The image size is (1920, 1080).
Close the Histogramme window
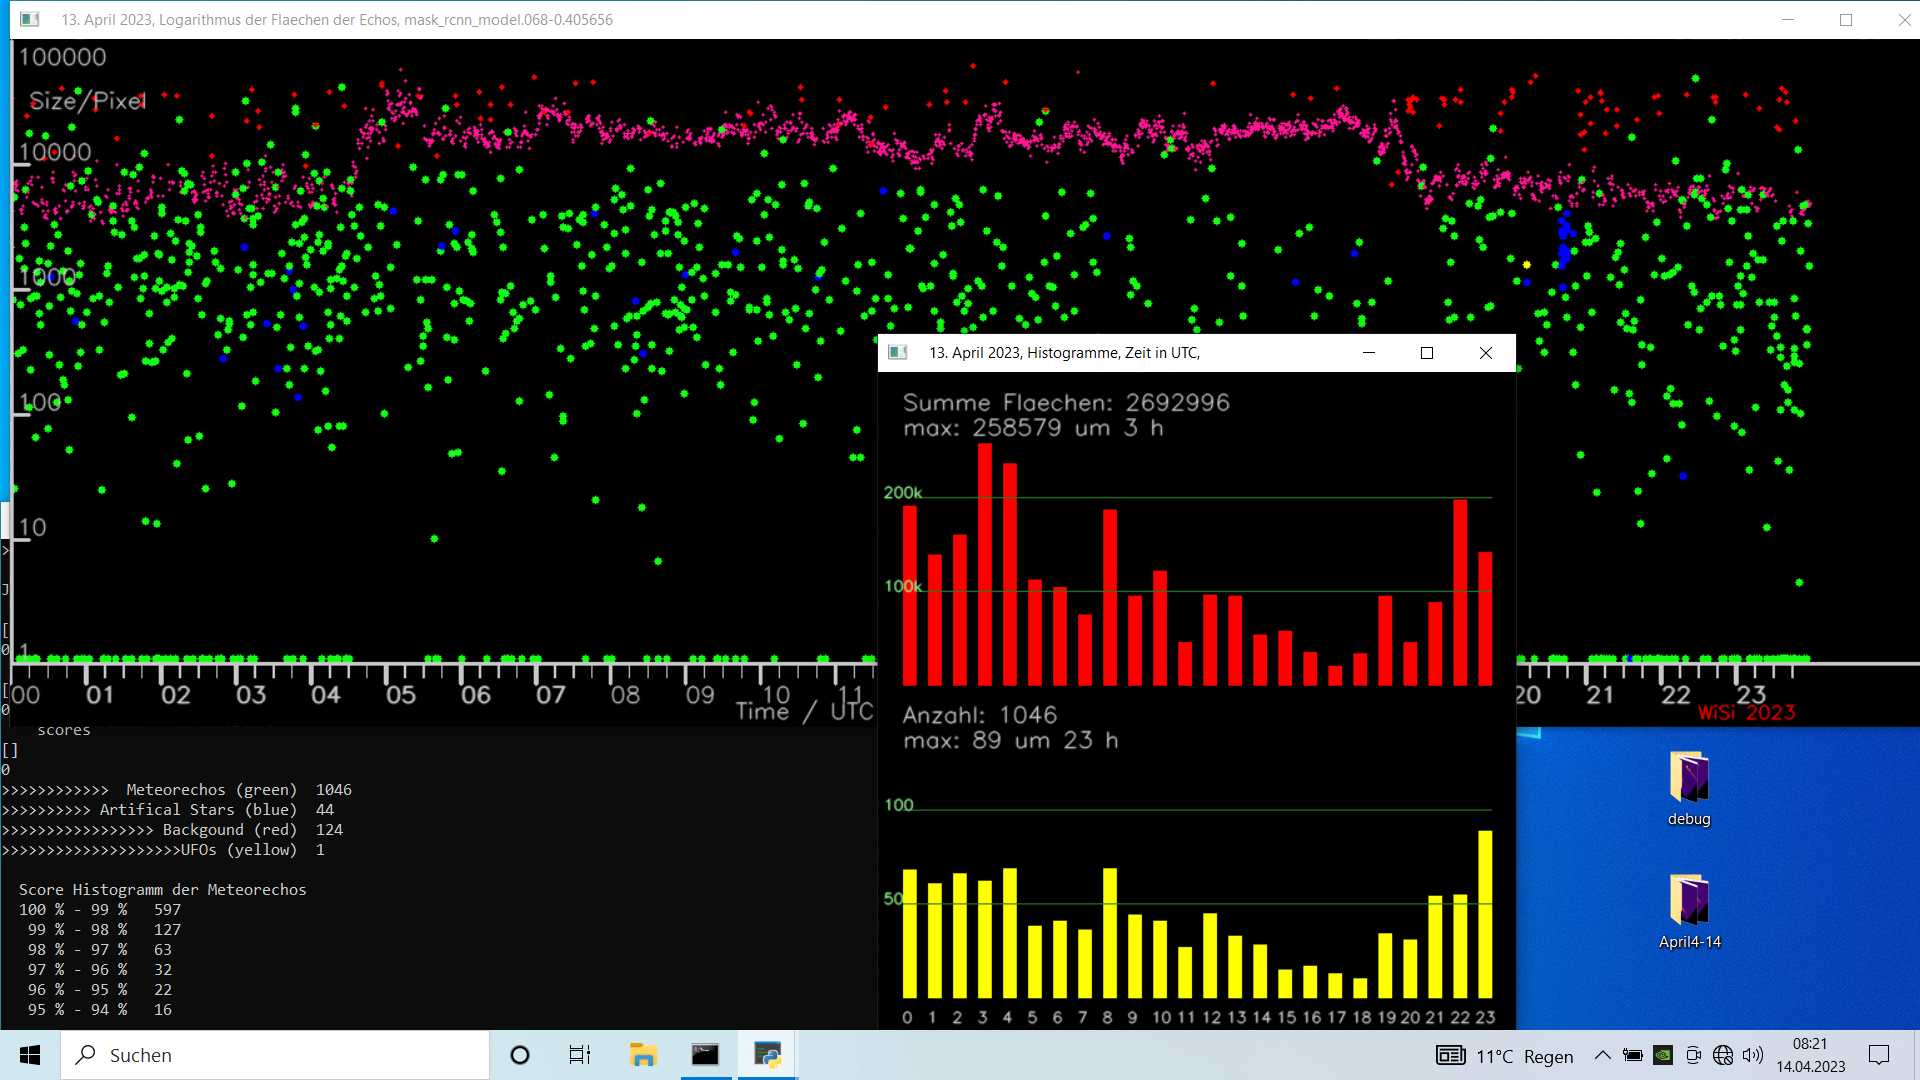pyautogui.click(x=1486, y=352)
